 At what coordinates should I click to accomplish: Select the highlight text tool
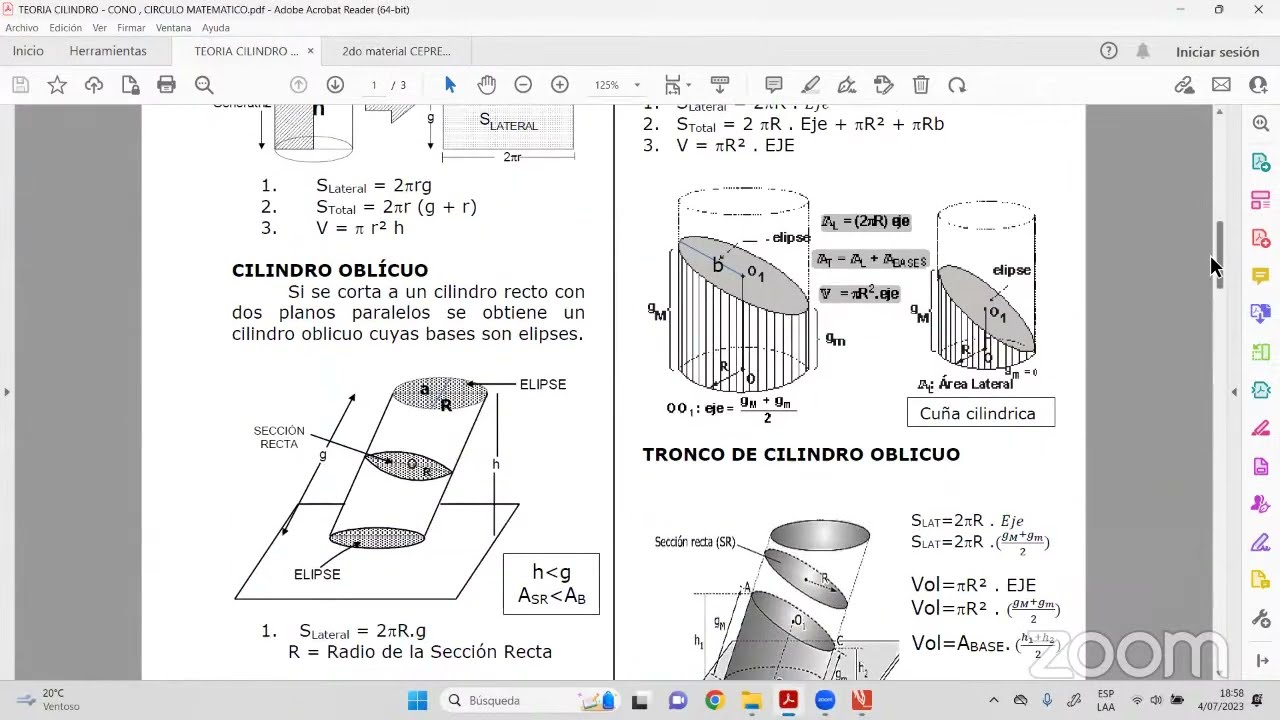point(811,85)
